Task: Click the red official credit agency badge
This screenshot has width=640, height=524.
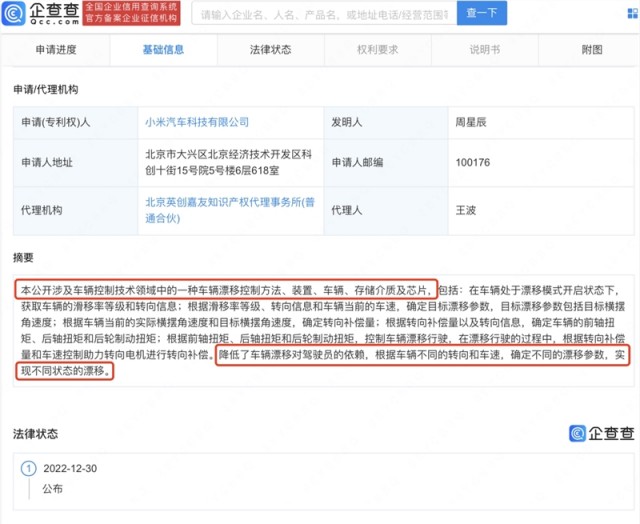Action: click(x=131, y=13)
